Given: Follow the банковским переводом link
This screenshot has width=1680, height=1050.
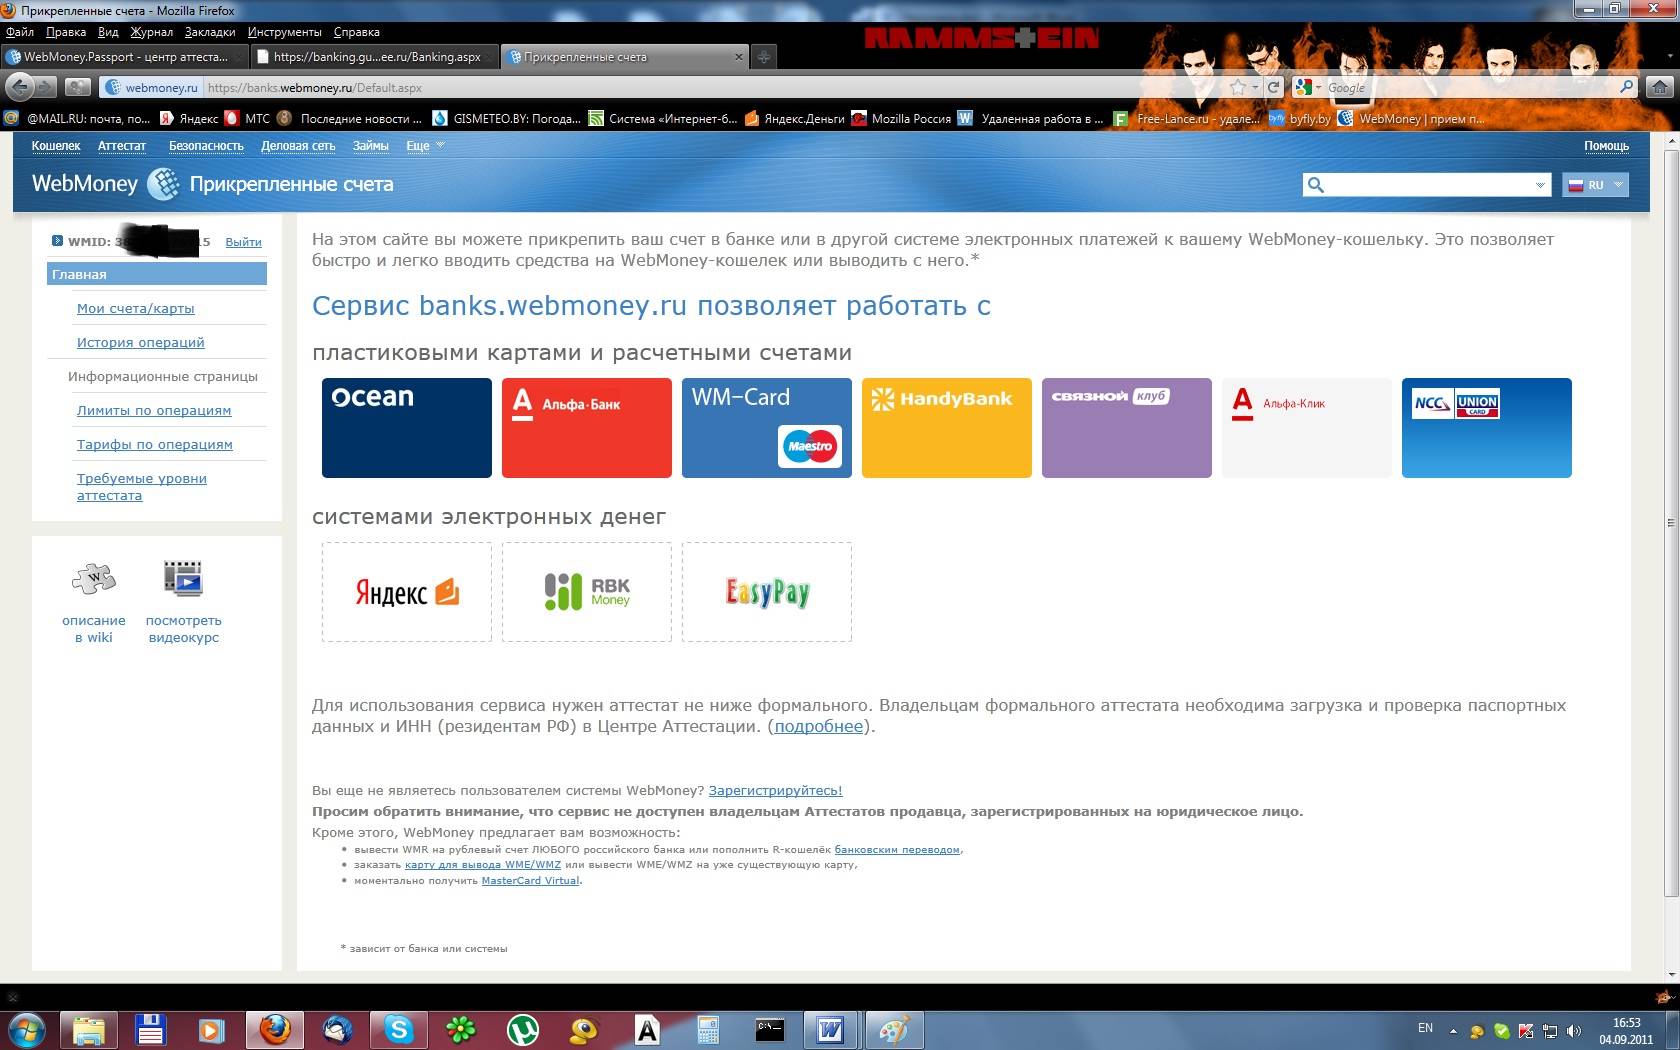Looking at the screenshot, I should 897,850.
